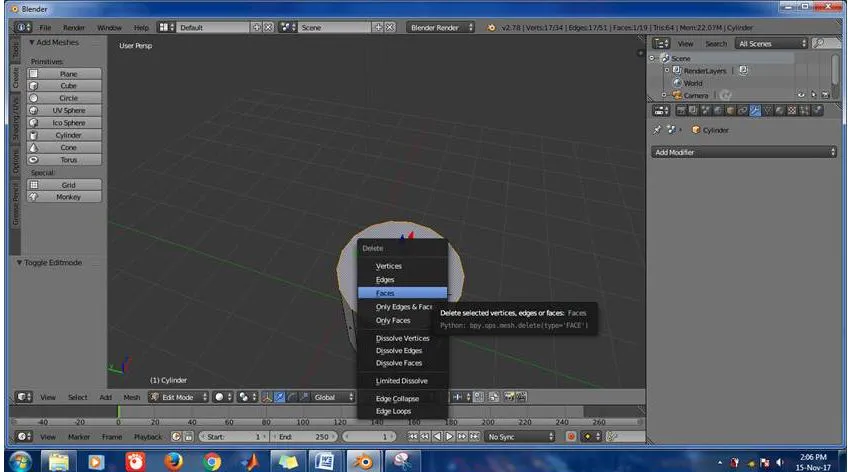
Task: Open the properties editor type icon
Action: (660, 111)
